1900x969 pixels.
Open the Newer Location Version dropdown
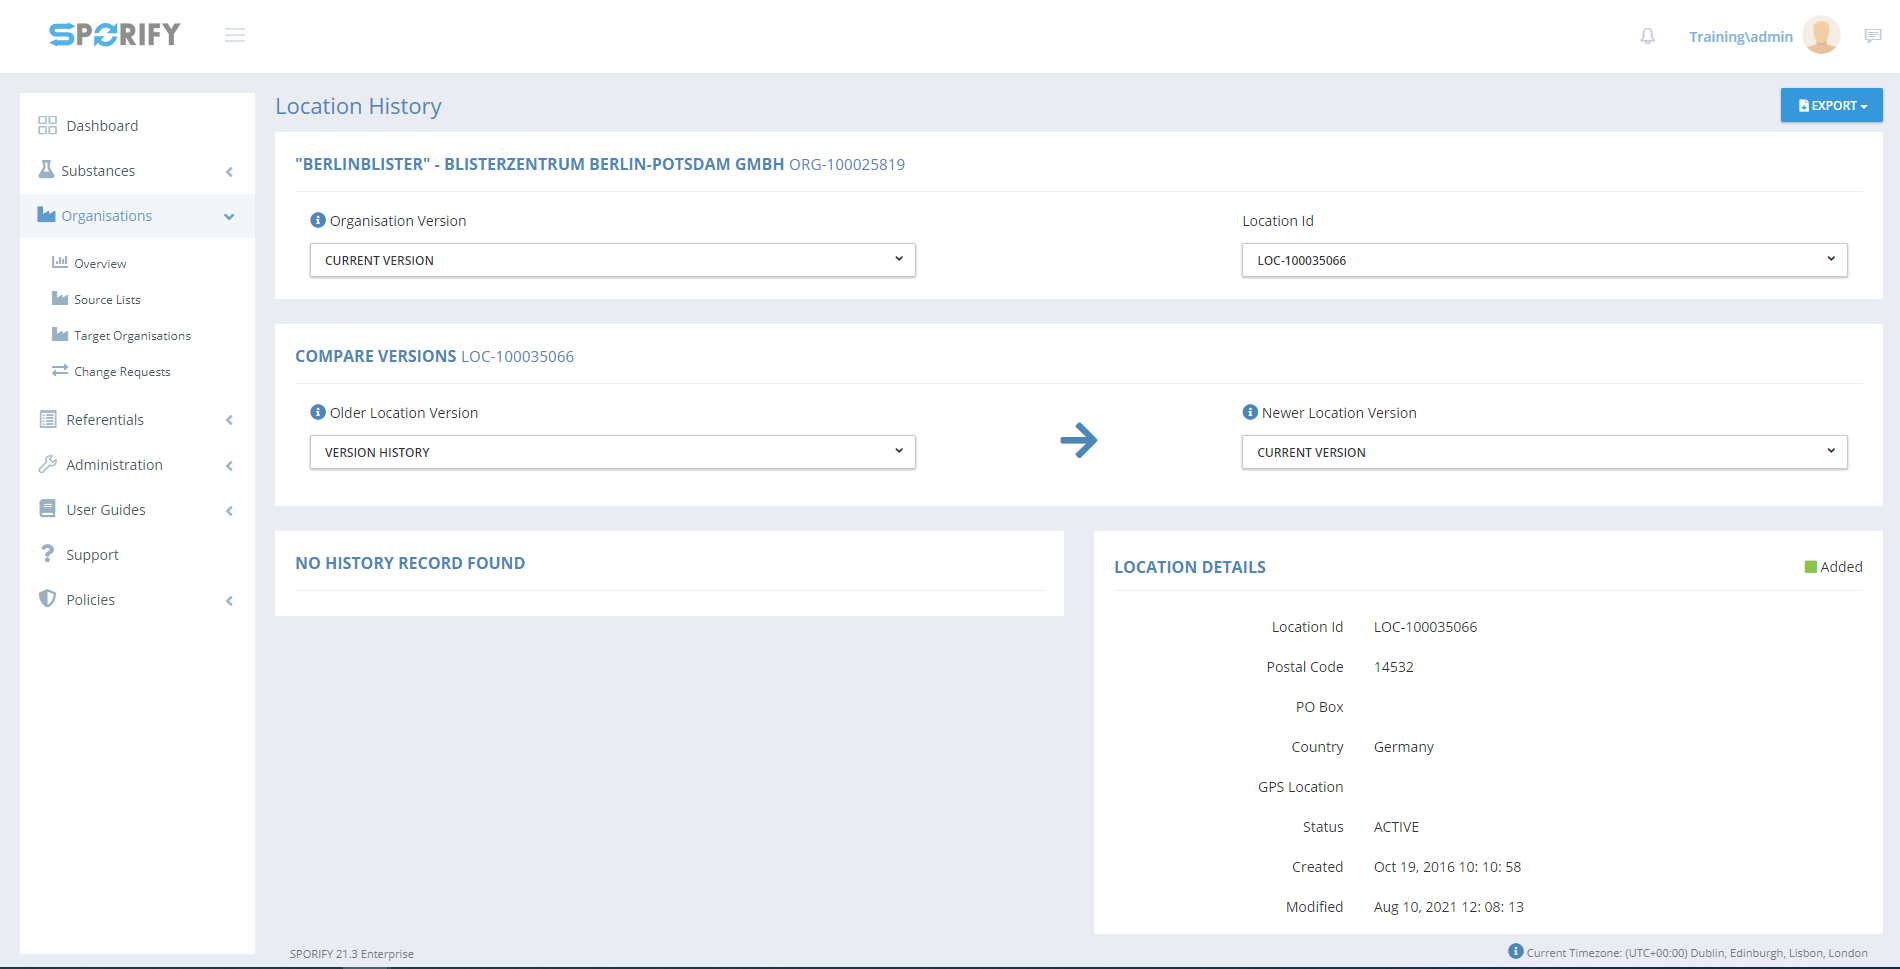tap(1544, 452)
